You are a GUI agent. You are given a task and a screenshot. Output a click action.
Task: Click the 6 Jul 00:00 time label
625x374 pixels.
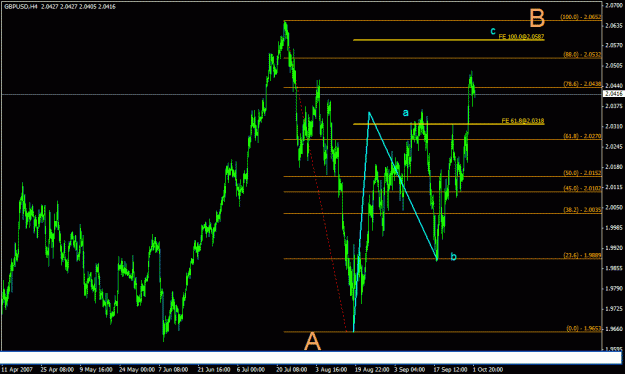pos(251,370)
